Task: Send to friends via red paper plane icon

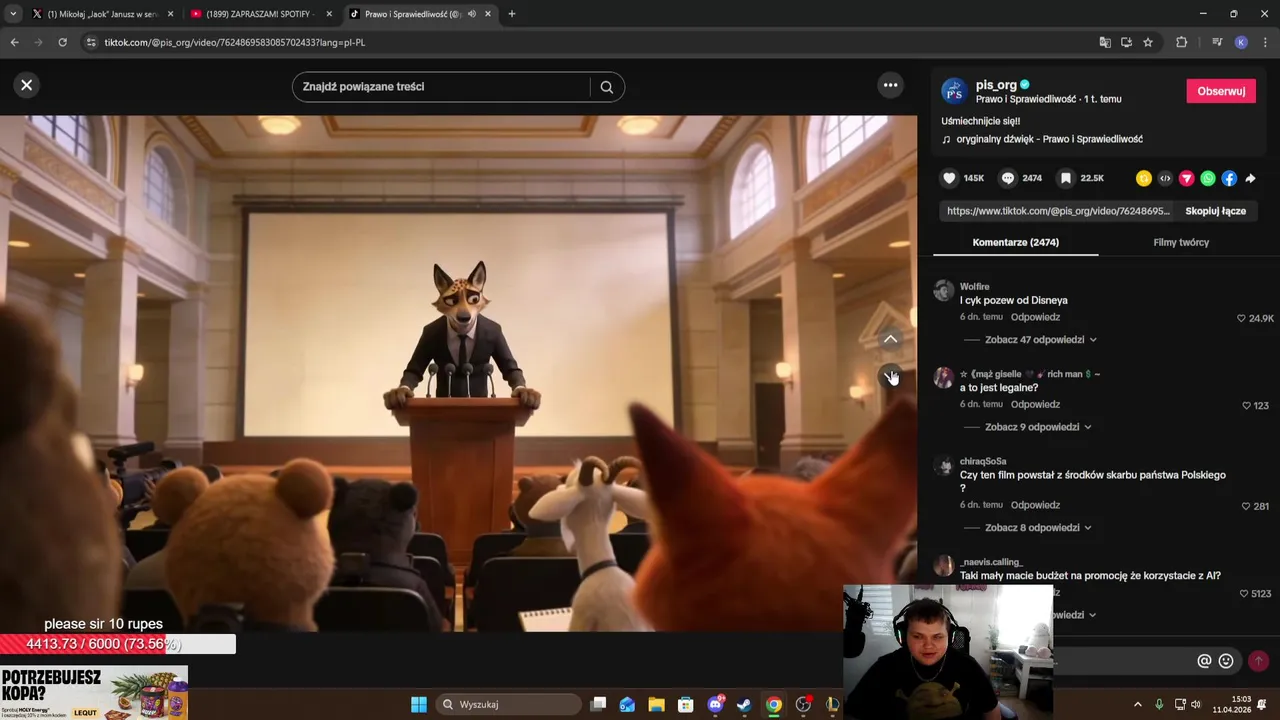Action: click(x=1187, y=178)
